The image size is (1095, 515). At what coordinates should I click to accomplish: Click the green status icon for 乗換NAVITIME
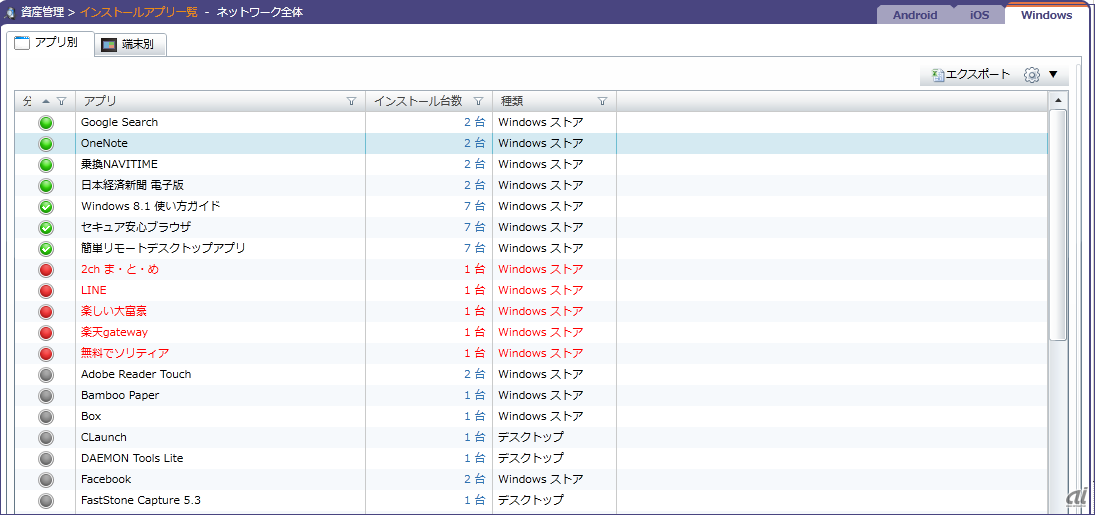click(x=46, y=164)
